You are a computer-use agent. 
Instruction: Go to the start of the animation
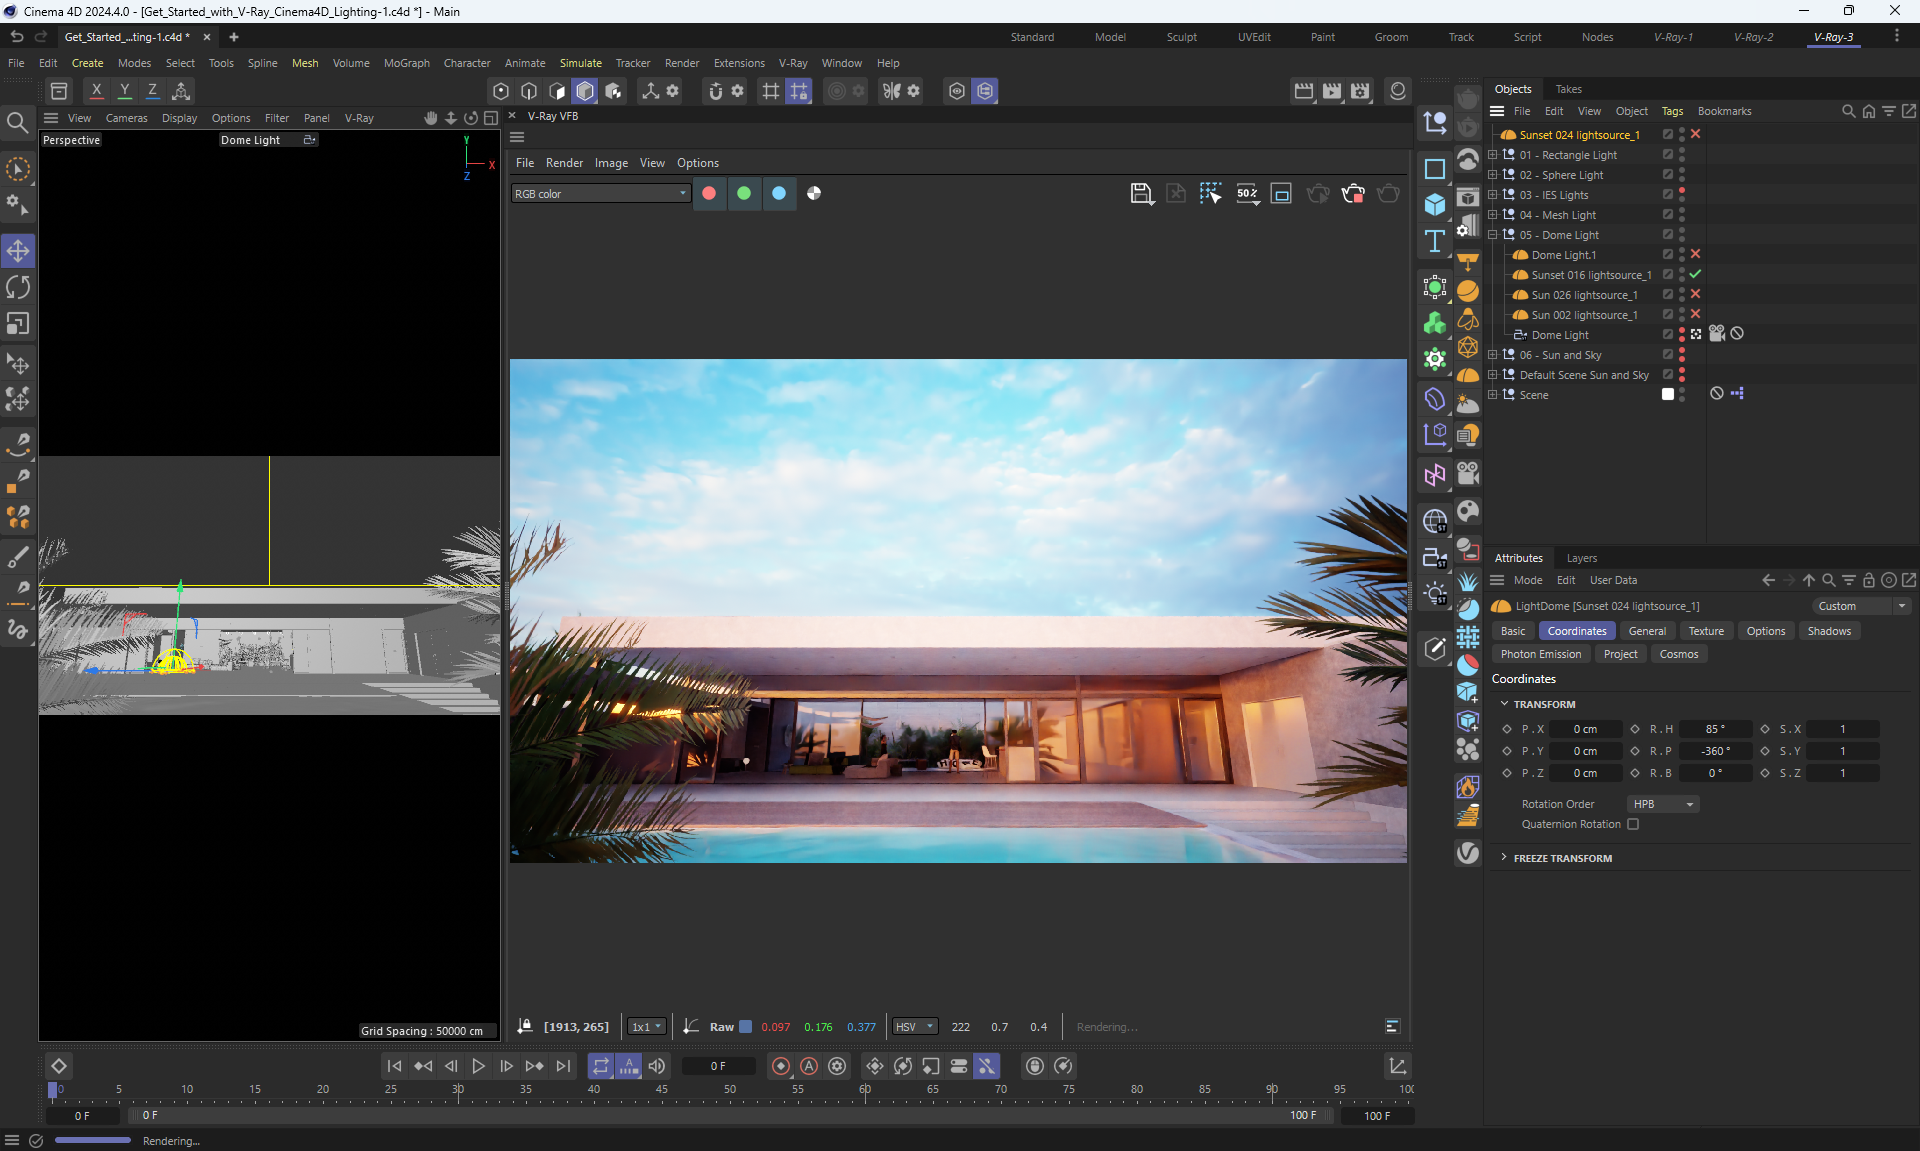click(394, 1066)
